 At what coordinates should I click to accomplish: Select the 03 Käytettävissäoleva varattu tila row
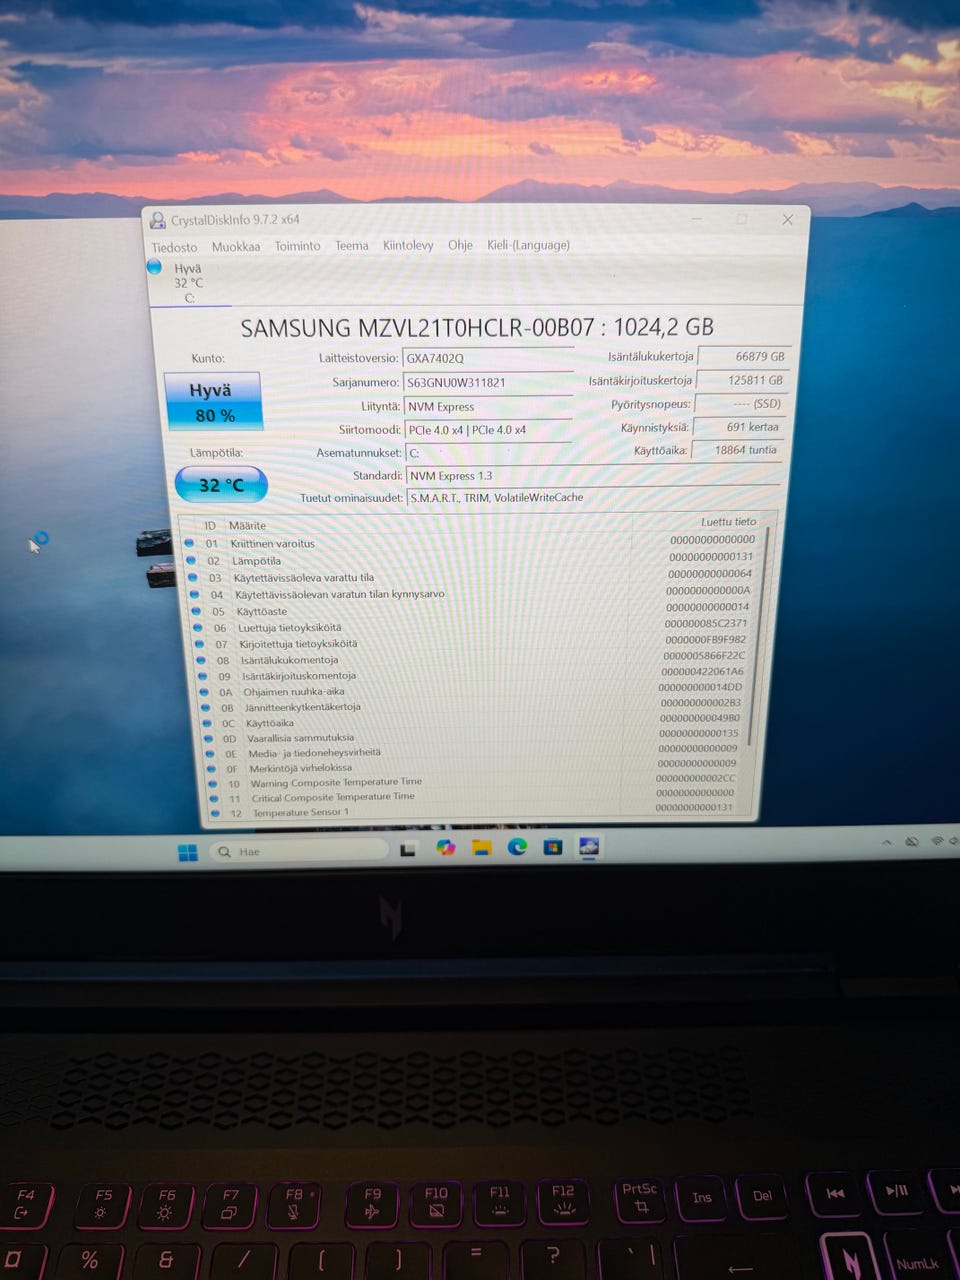pyautogui.click(x=470, y=576)
